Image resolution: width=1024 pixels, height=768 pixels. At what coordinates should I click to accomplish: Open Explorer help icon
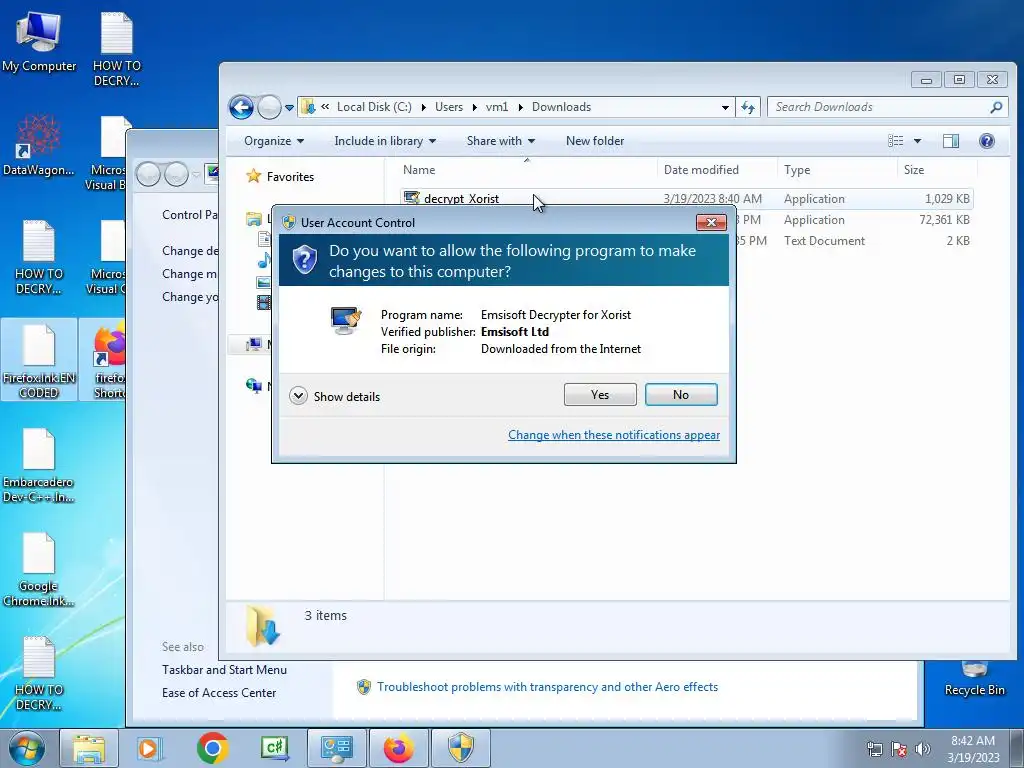pyautogui.click(x=987, y=141)
